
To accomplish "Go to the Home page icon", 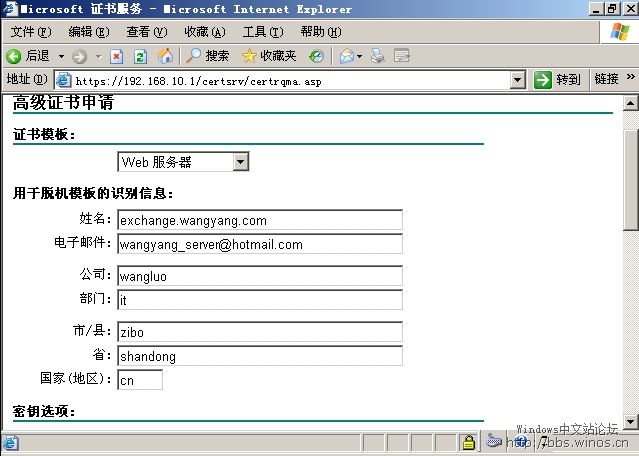I will (164, 56).
